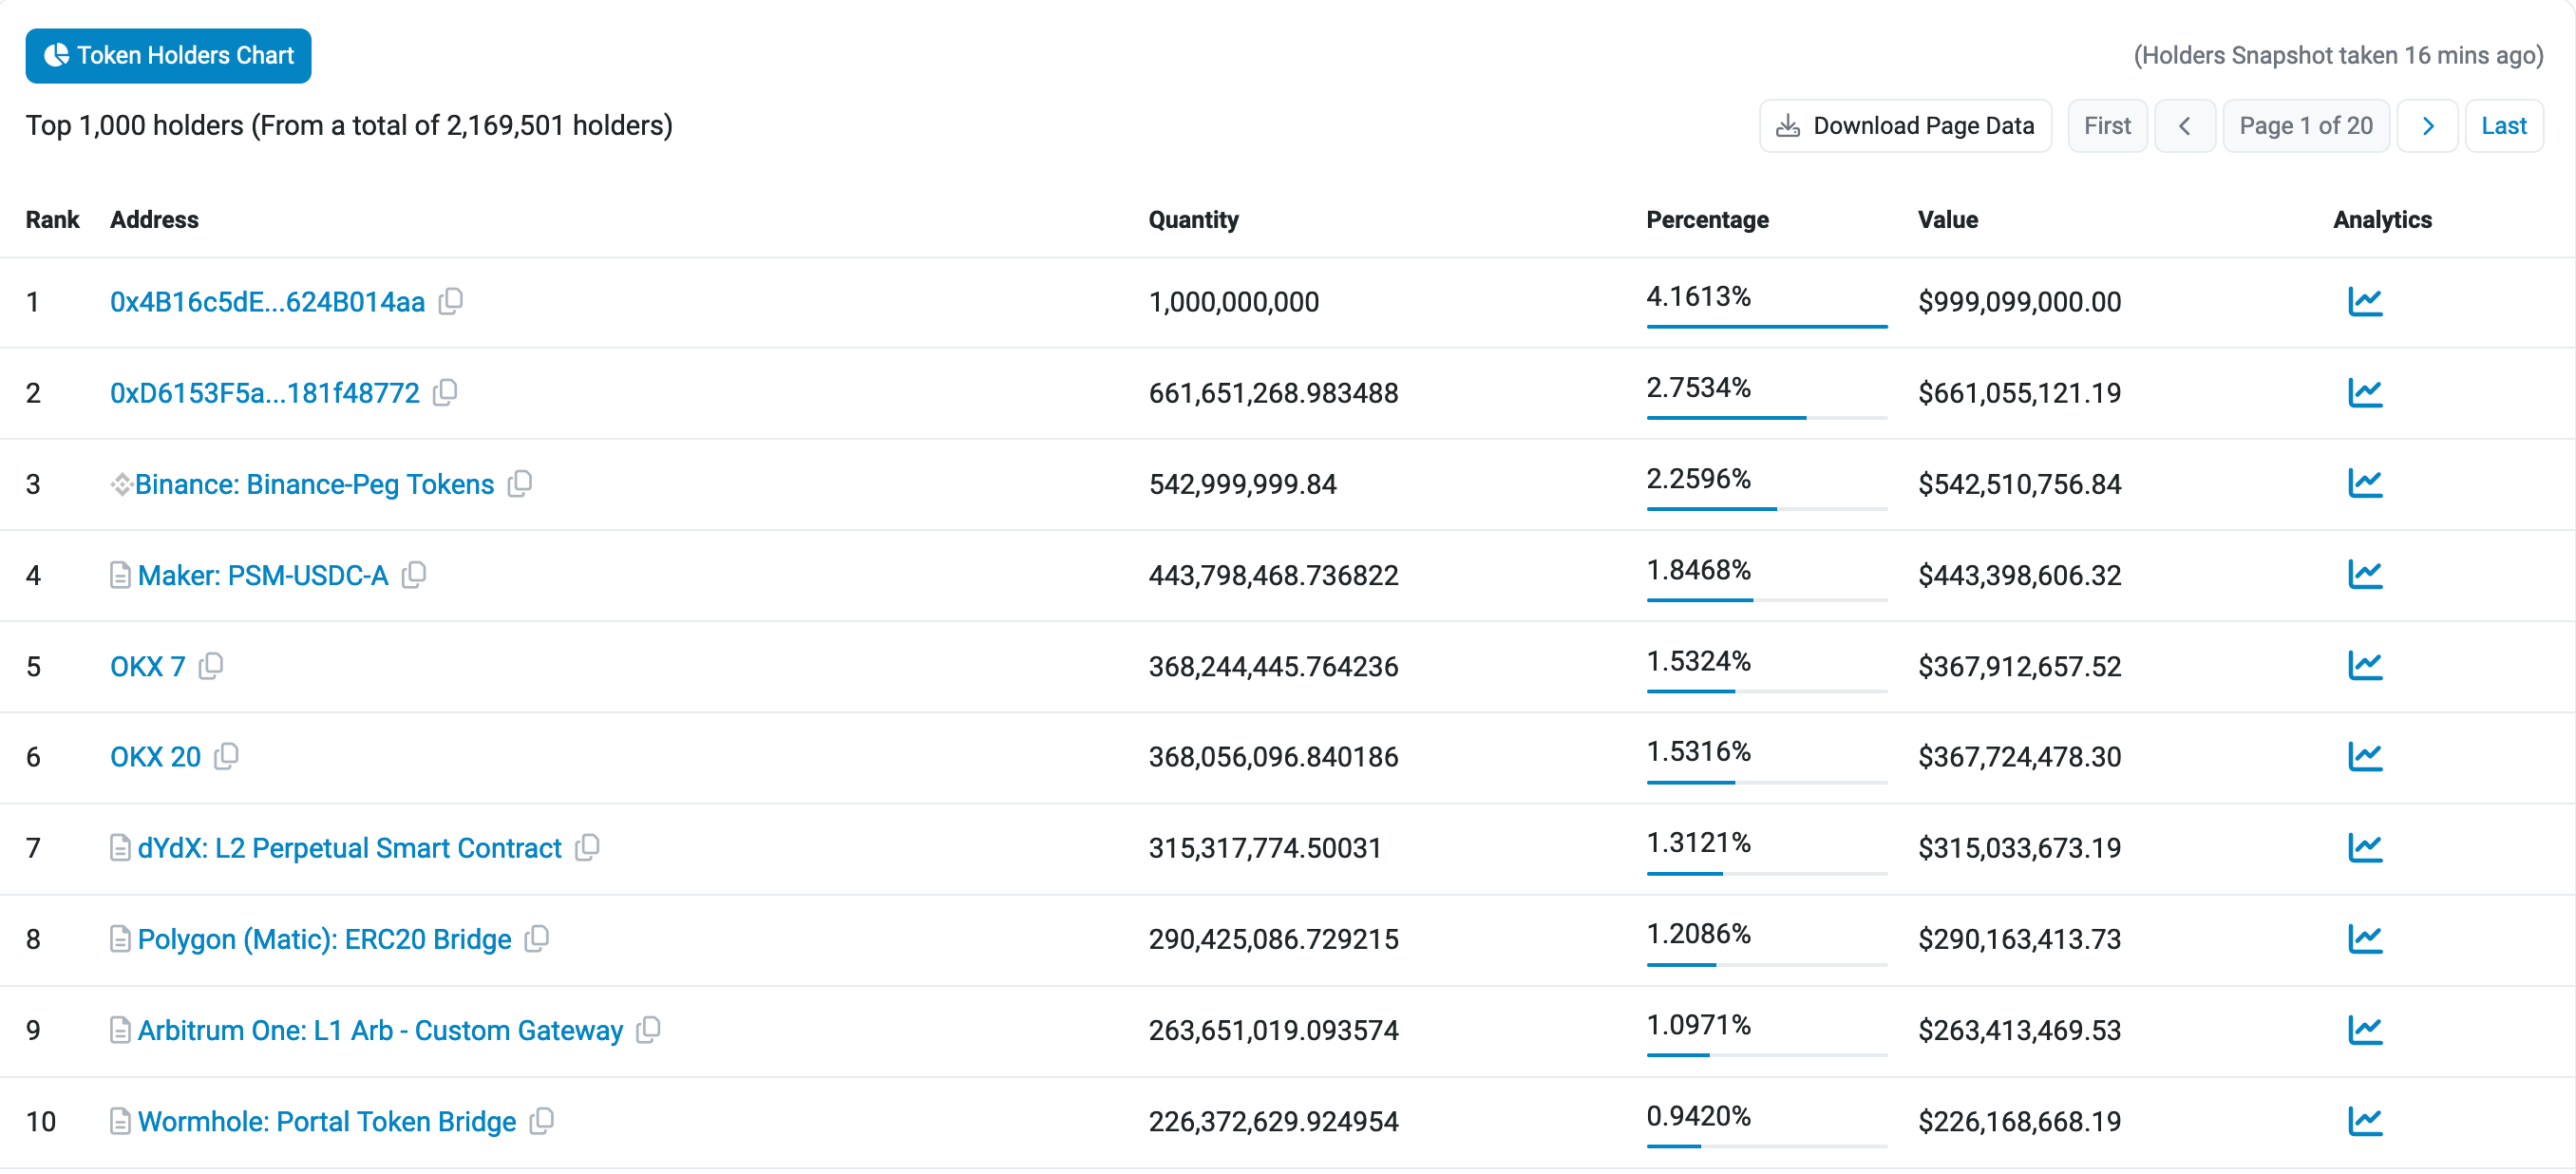Select the Top 1,000 holders summary text
The image size is (2576, 1174).
pos(349,125)
